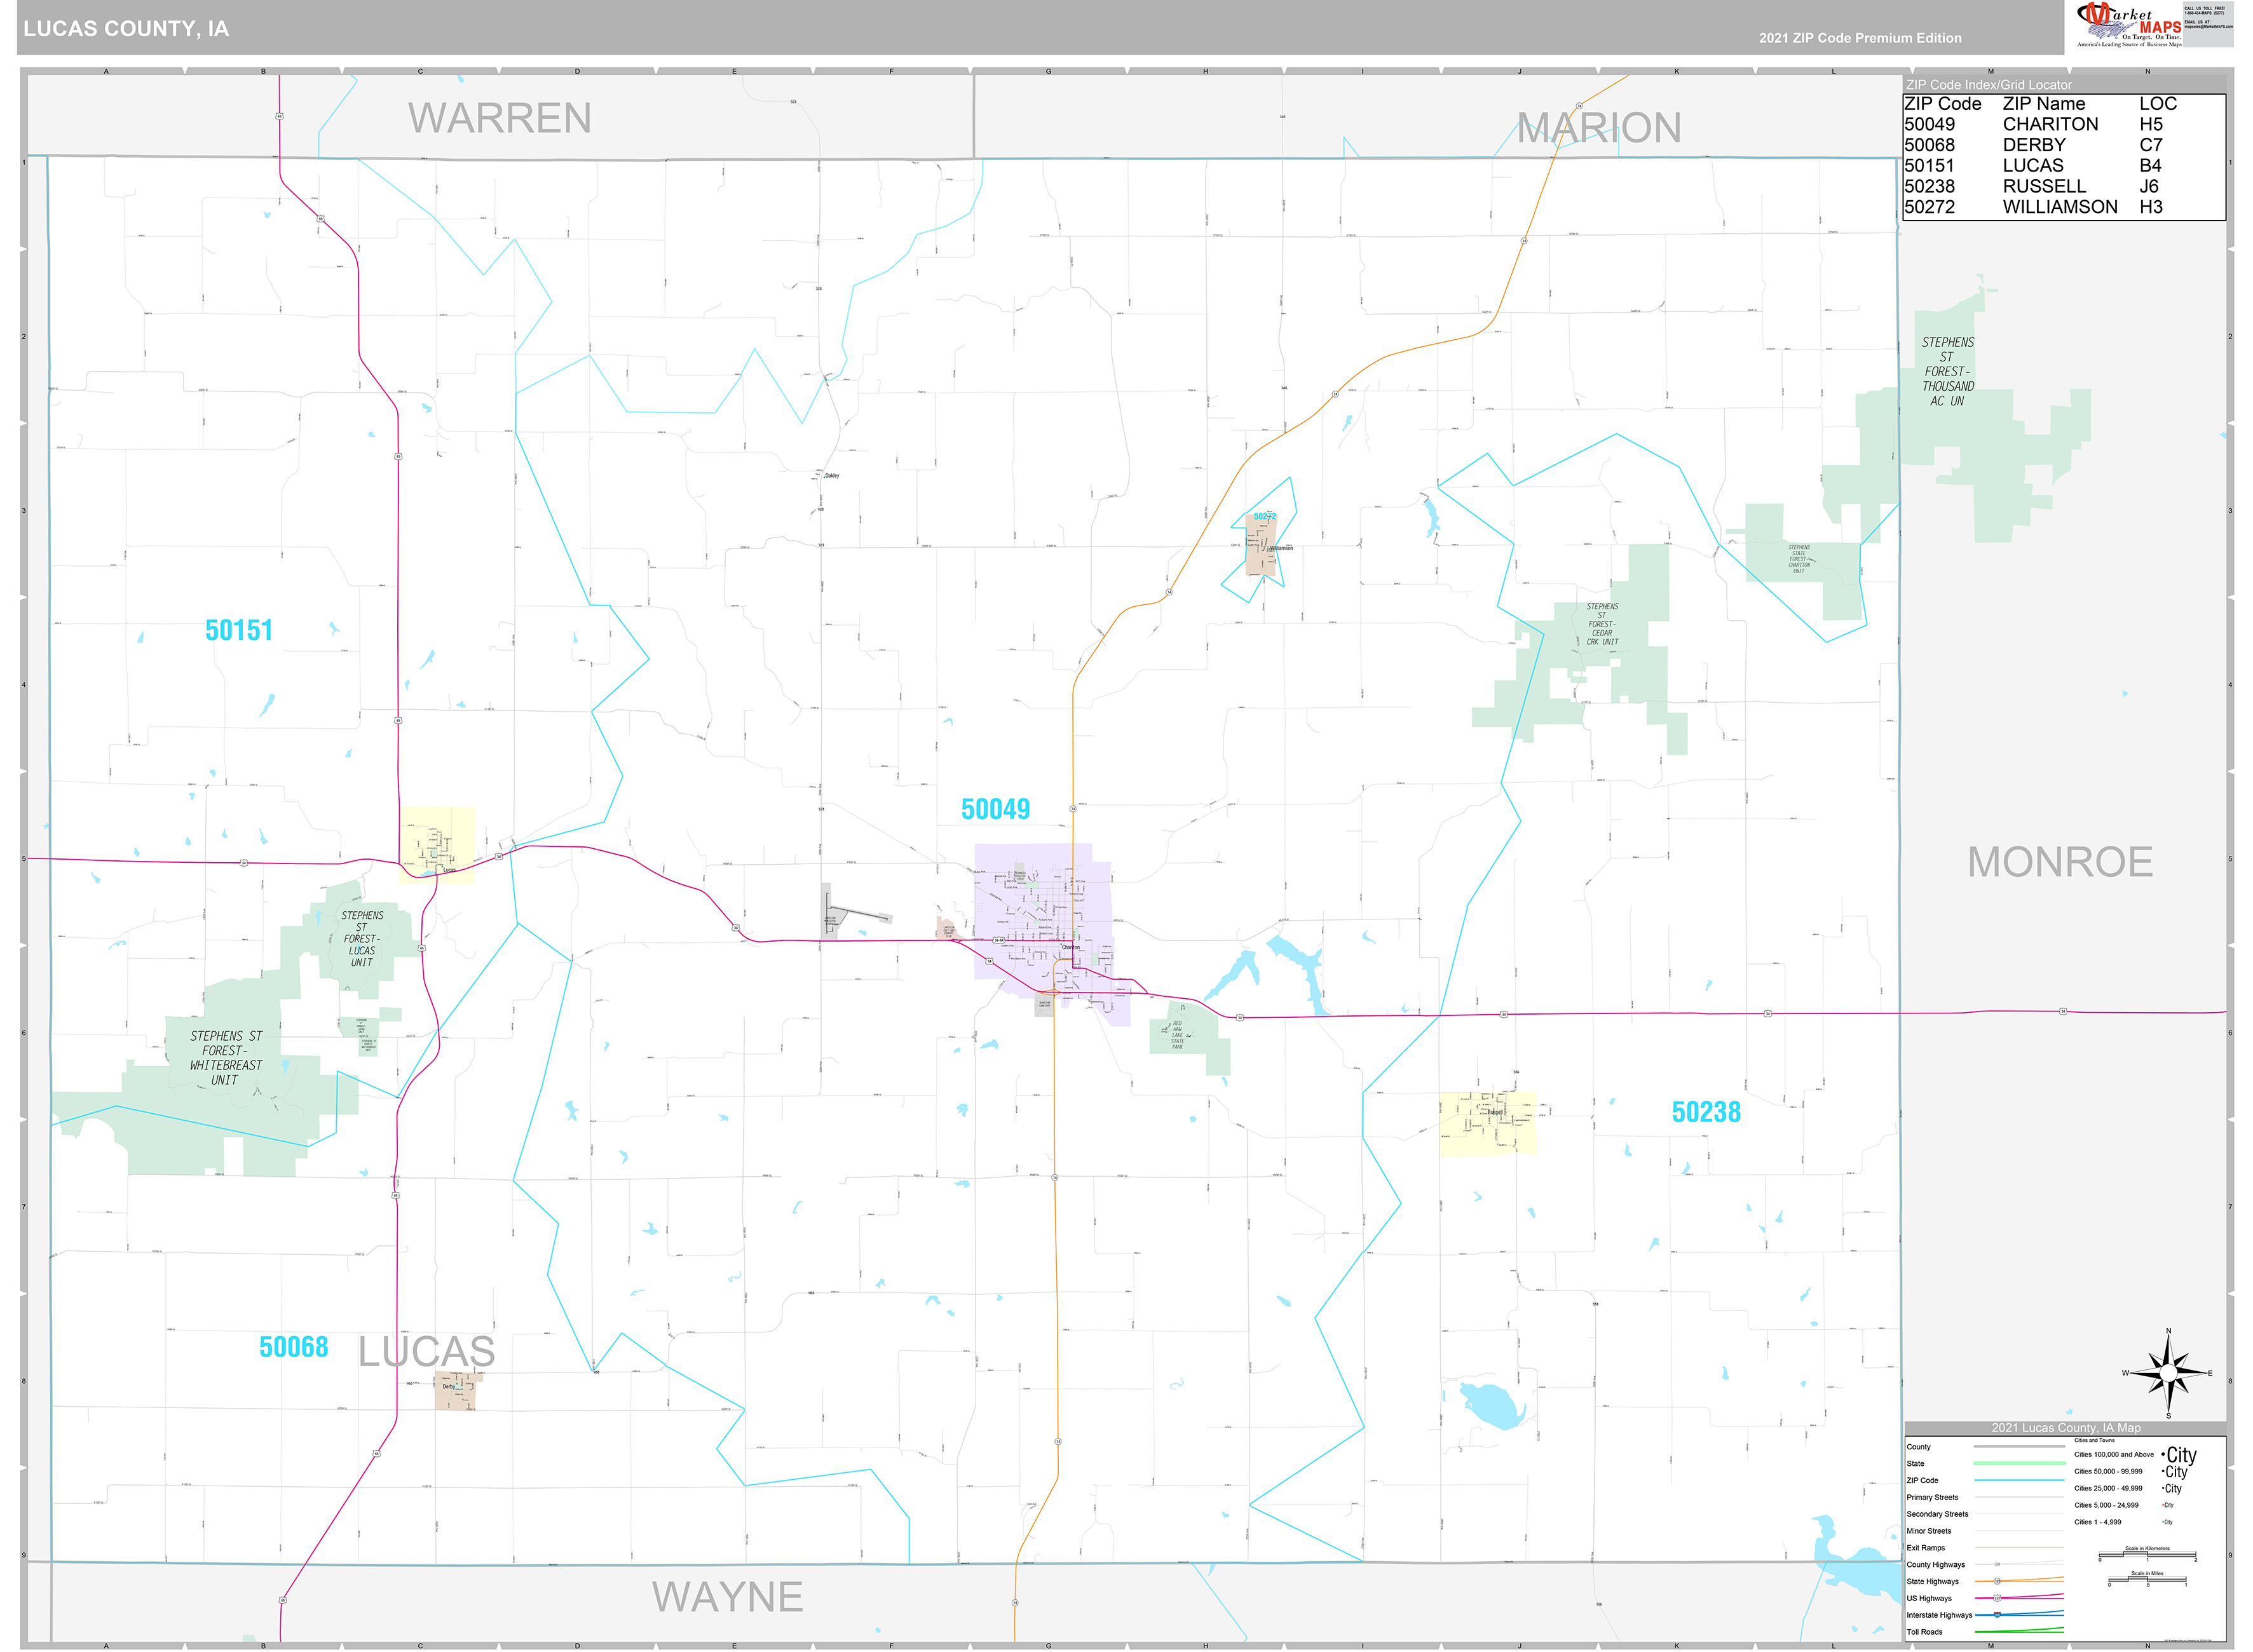Click the 50068 ZIP code label on the map
This screenshot has width=2253, height=1652.
click(293, 1347)
